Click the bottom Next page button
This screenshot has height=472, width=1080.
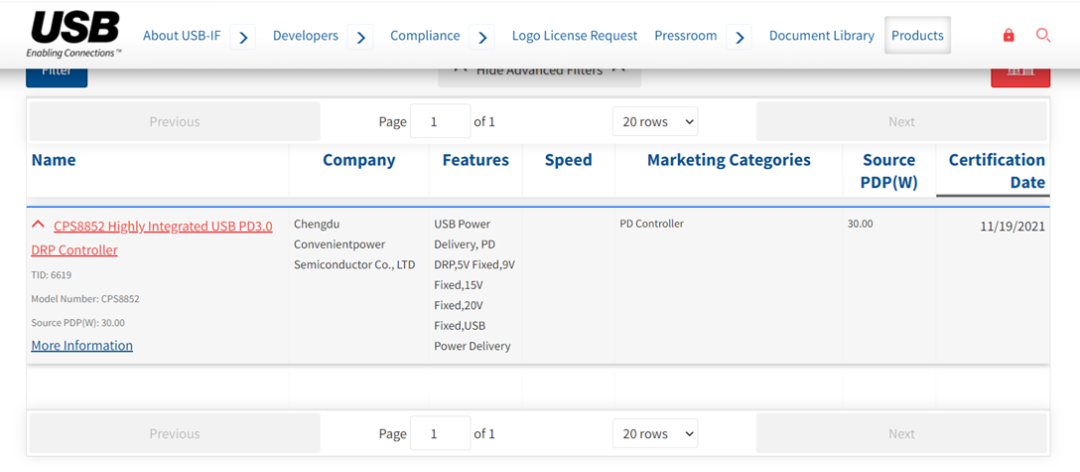pos(901,433)
